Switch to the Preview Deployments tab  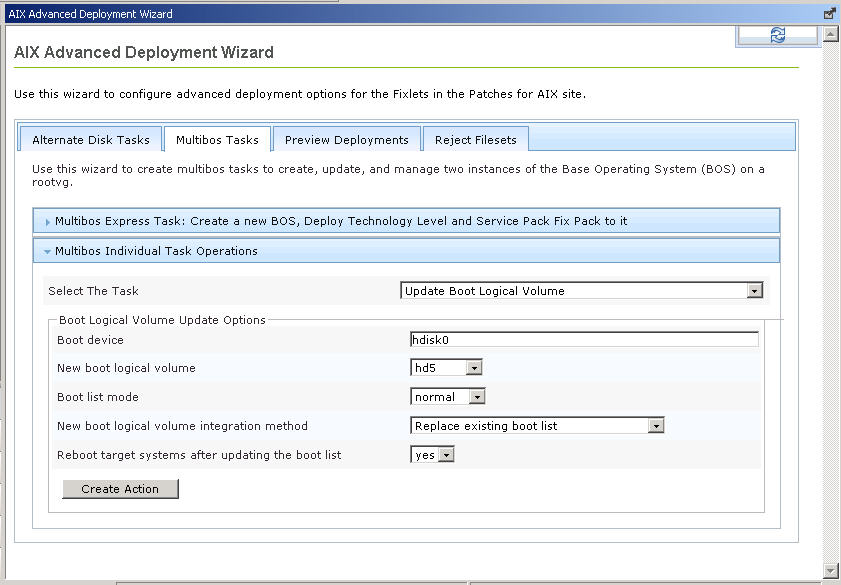pos(346,139)
